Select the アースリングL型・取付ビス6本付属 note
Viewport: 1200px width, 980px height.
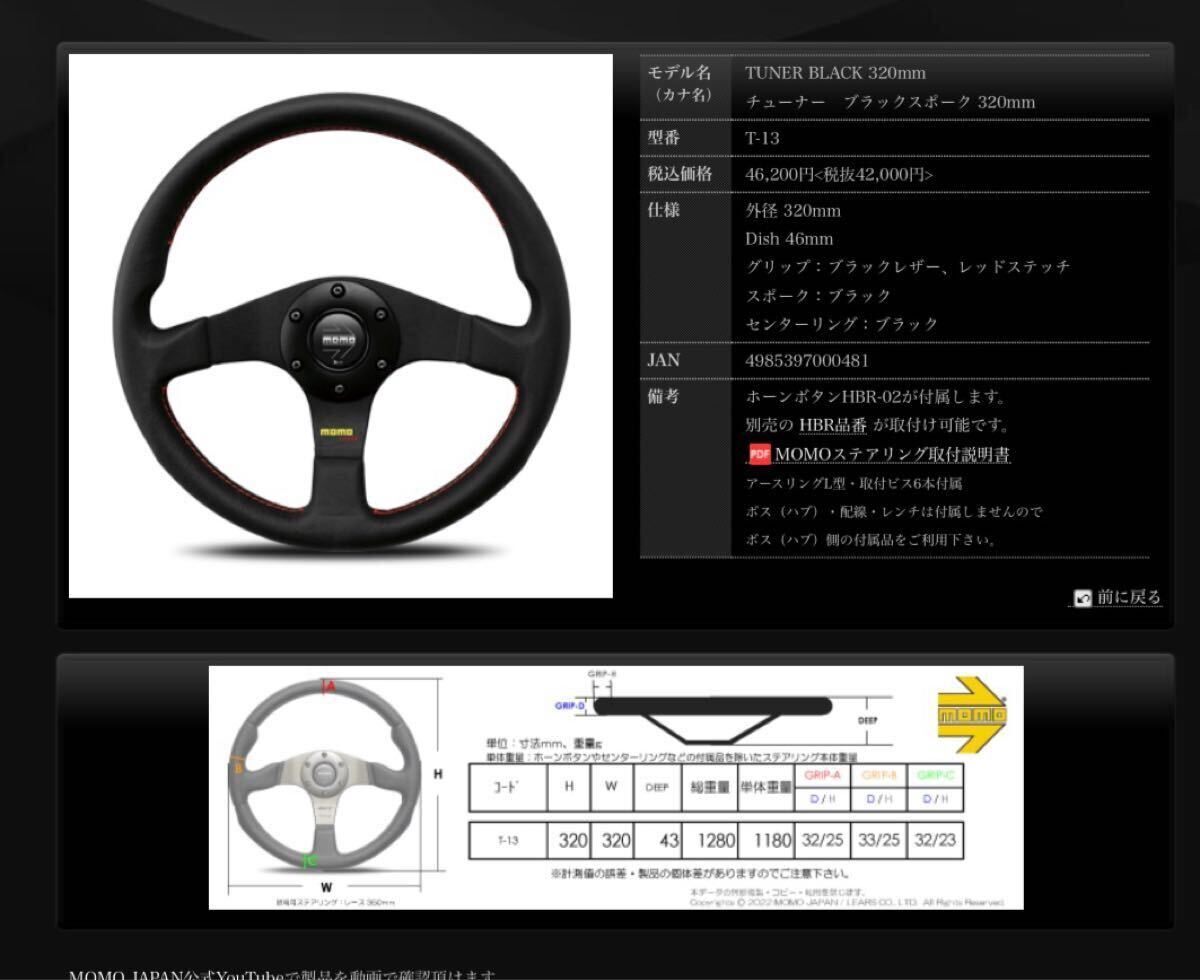point(854,483)
